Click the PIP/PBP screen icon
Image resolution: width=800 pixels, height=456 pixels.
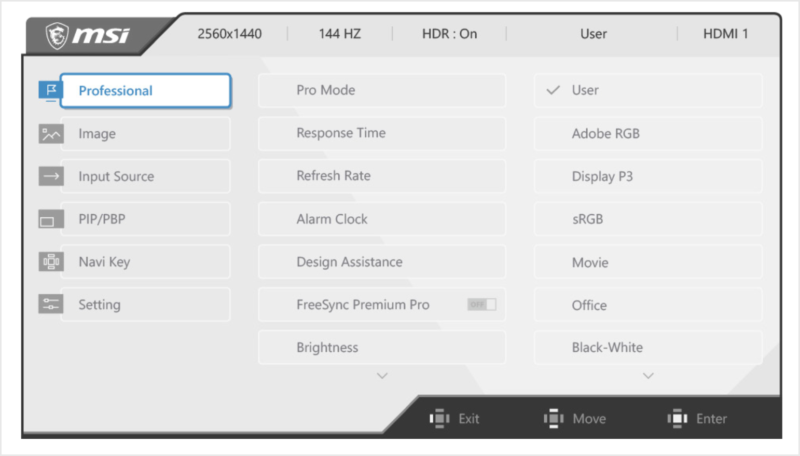click(x=51, y=219)
